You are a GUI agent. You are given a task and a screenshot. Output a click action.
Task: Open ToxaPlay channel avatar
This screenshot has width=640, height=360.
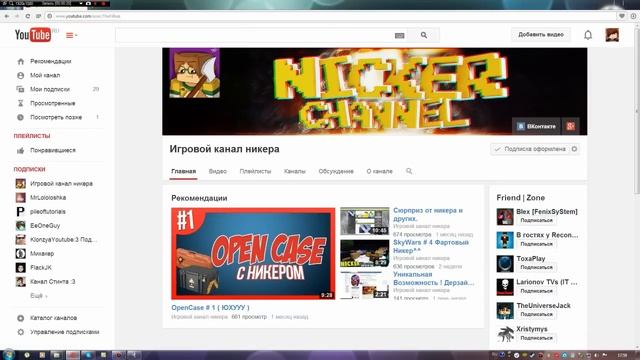click(x=505, y=264)
